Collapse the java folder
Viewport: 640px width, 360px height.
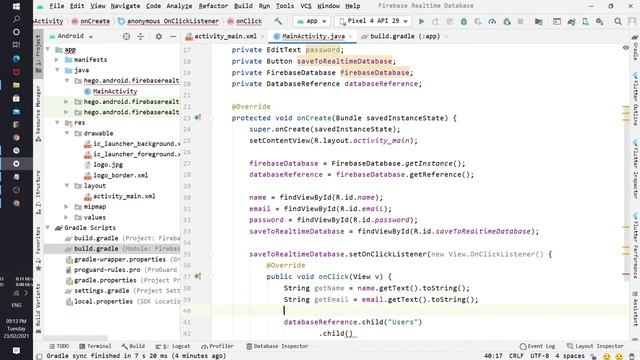click(57, 70)
